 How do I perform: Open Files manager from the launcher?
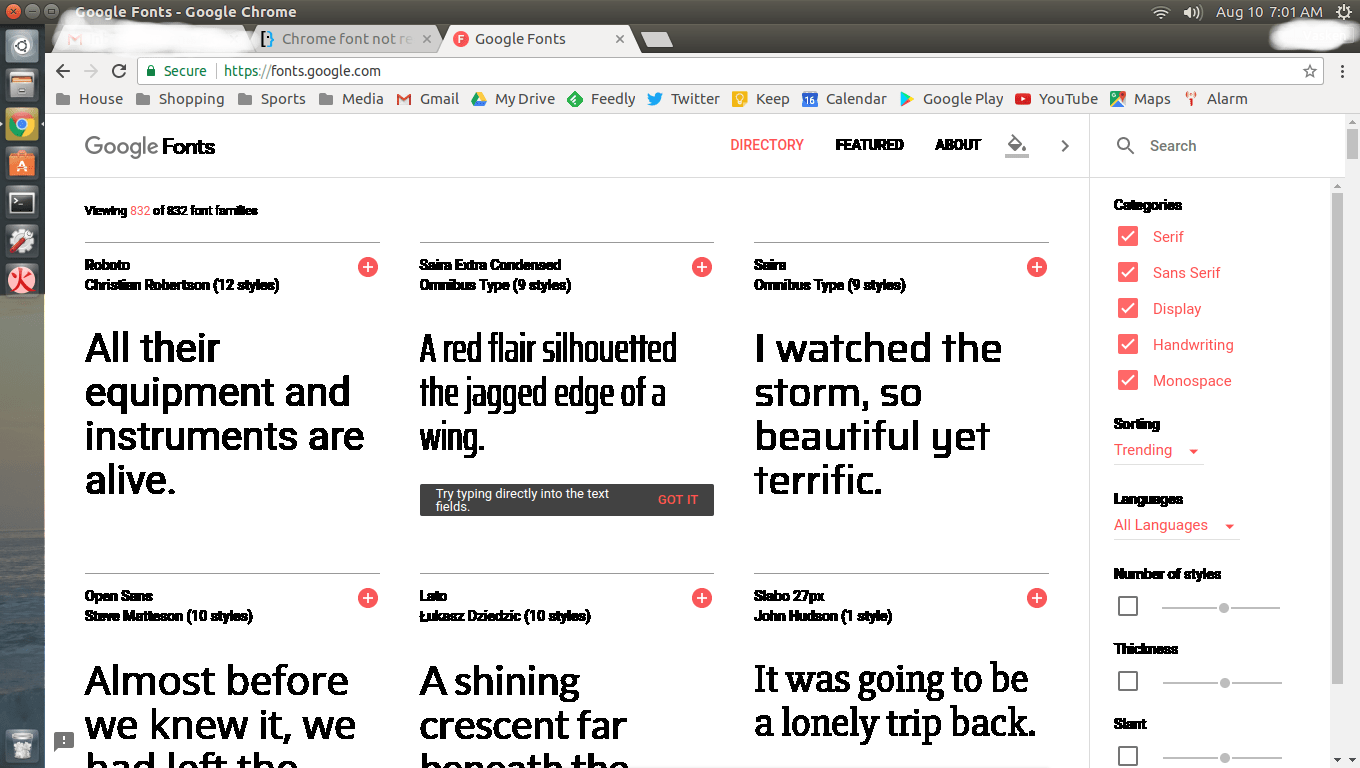(22, 84)
